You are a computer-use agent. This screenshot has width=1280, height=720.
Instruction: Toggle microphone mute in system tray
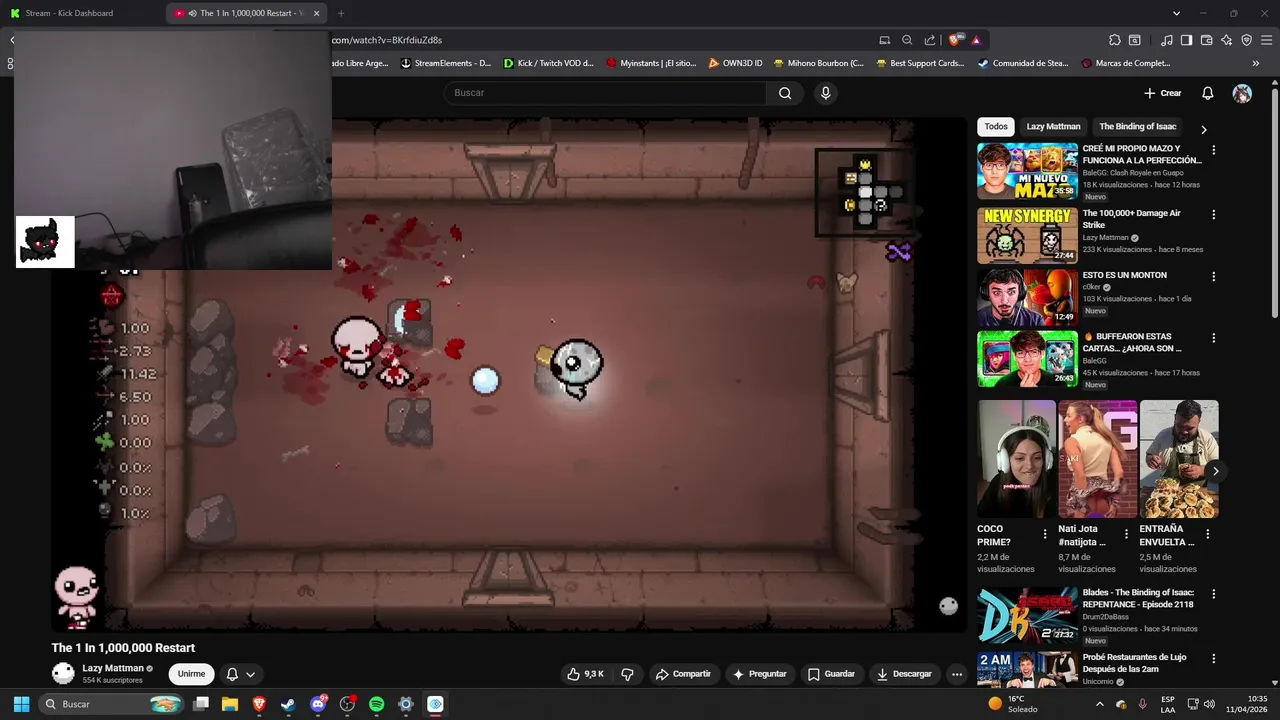coord(1142,704)
